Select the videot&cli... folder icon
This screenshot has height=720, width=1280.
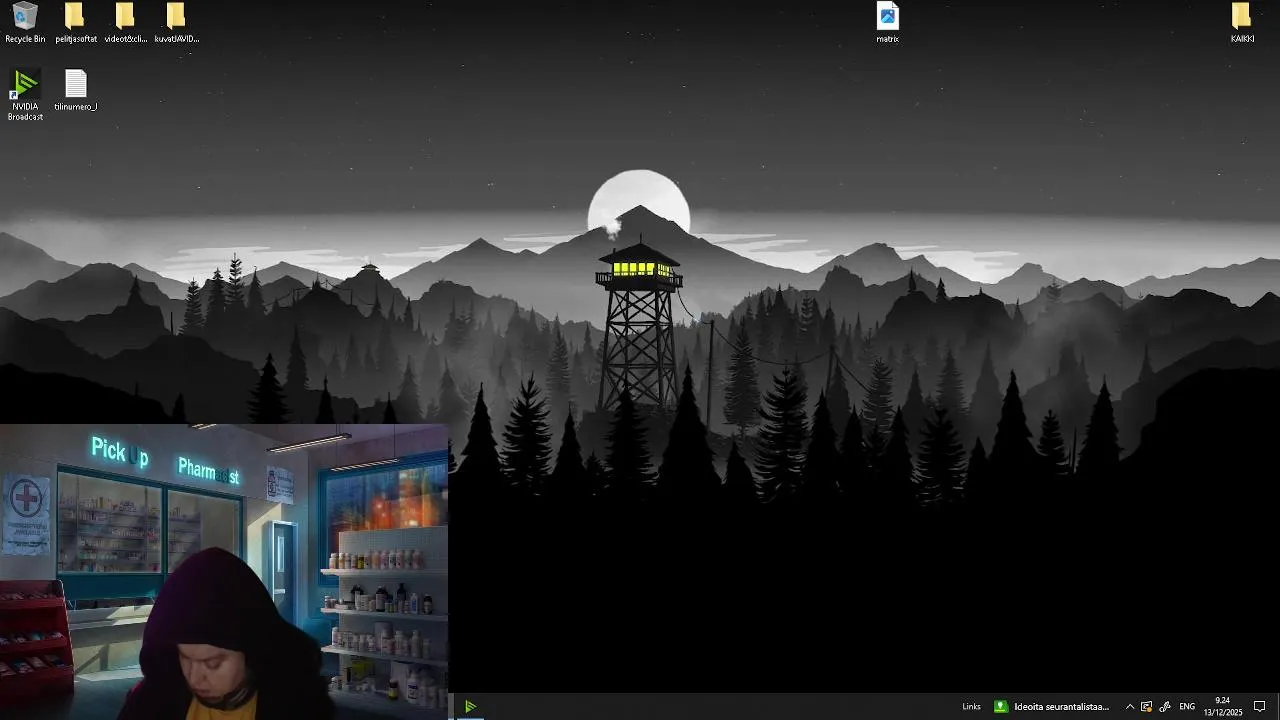coord(126,23)
